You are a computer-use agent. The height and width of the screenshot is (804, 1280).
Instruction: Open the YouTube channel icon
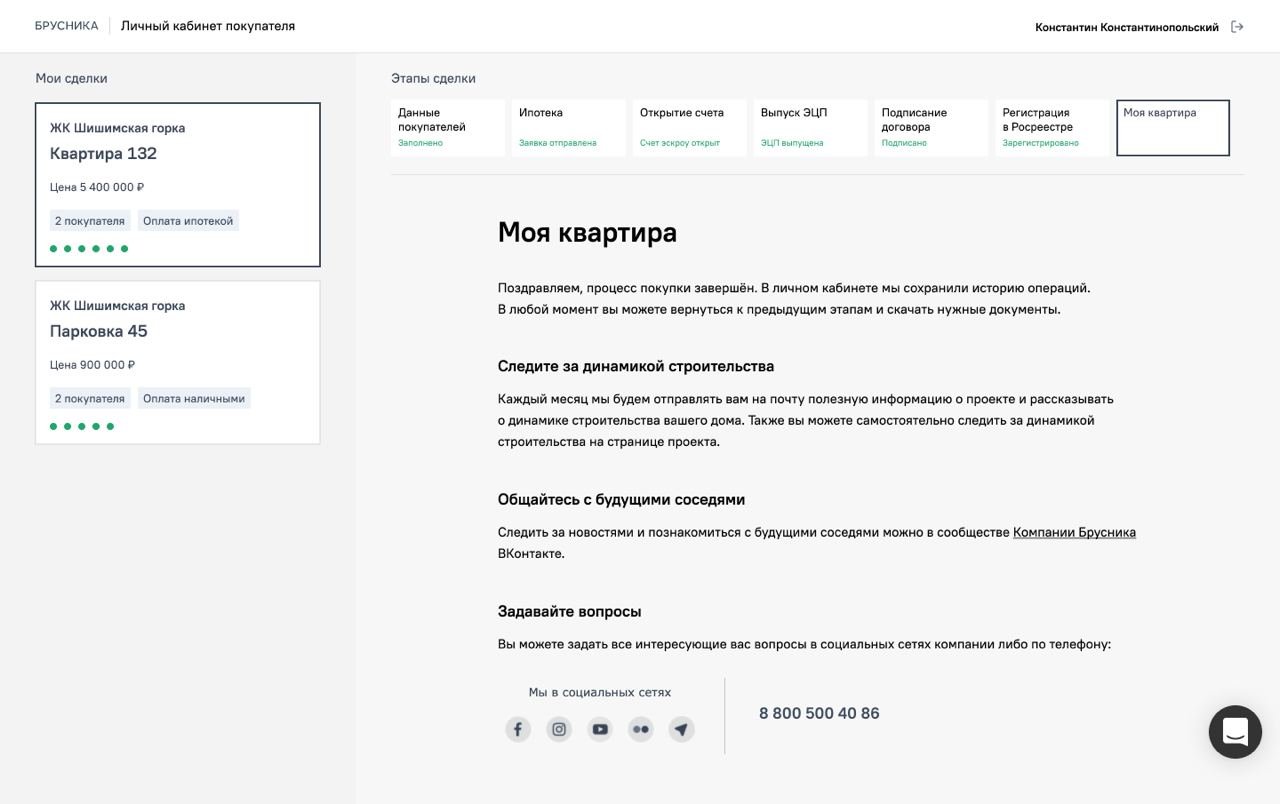600,729
